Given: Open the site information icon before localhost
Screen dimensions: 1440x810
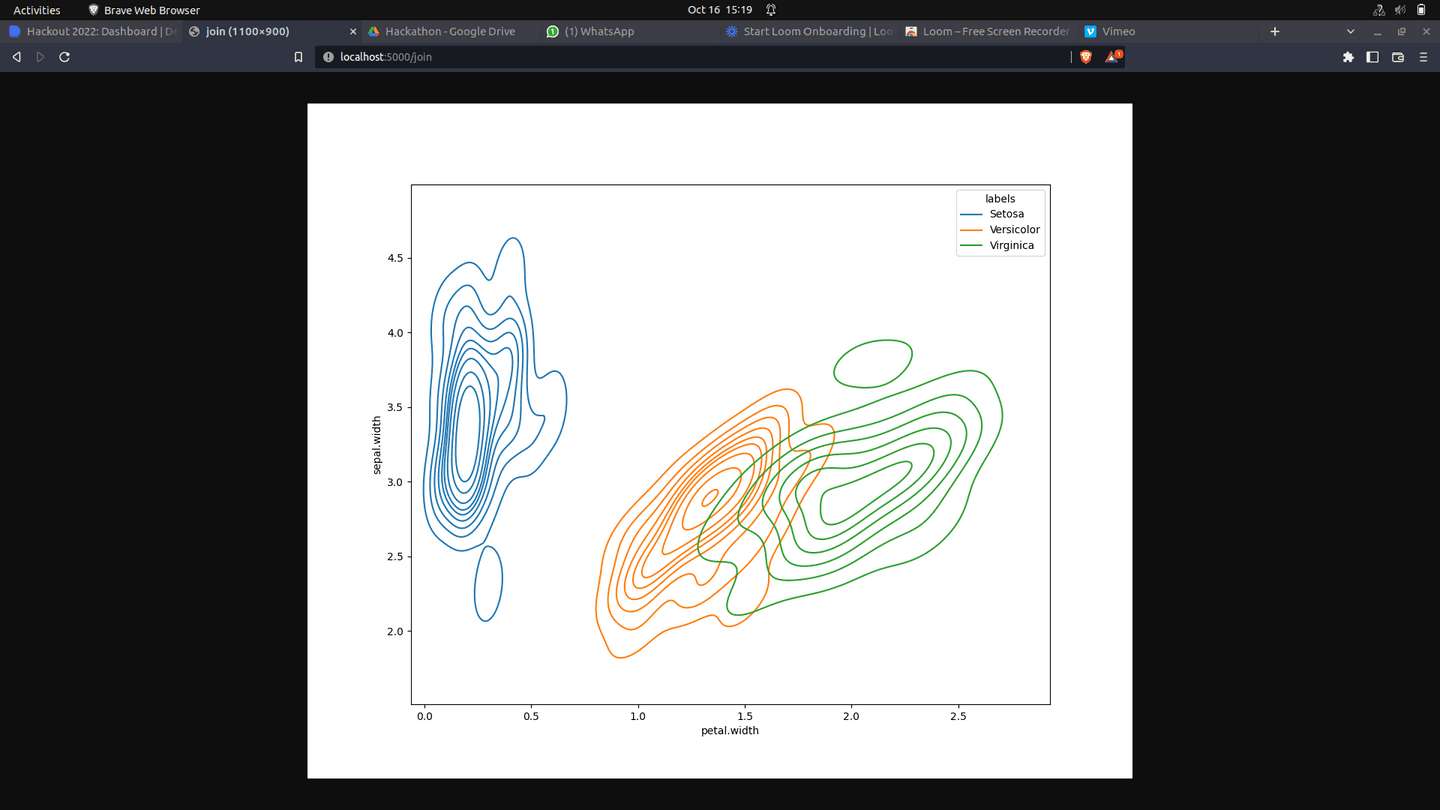Looking at the screenshot, I should click(328, 57).
